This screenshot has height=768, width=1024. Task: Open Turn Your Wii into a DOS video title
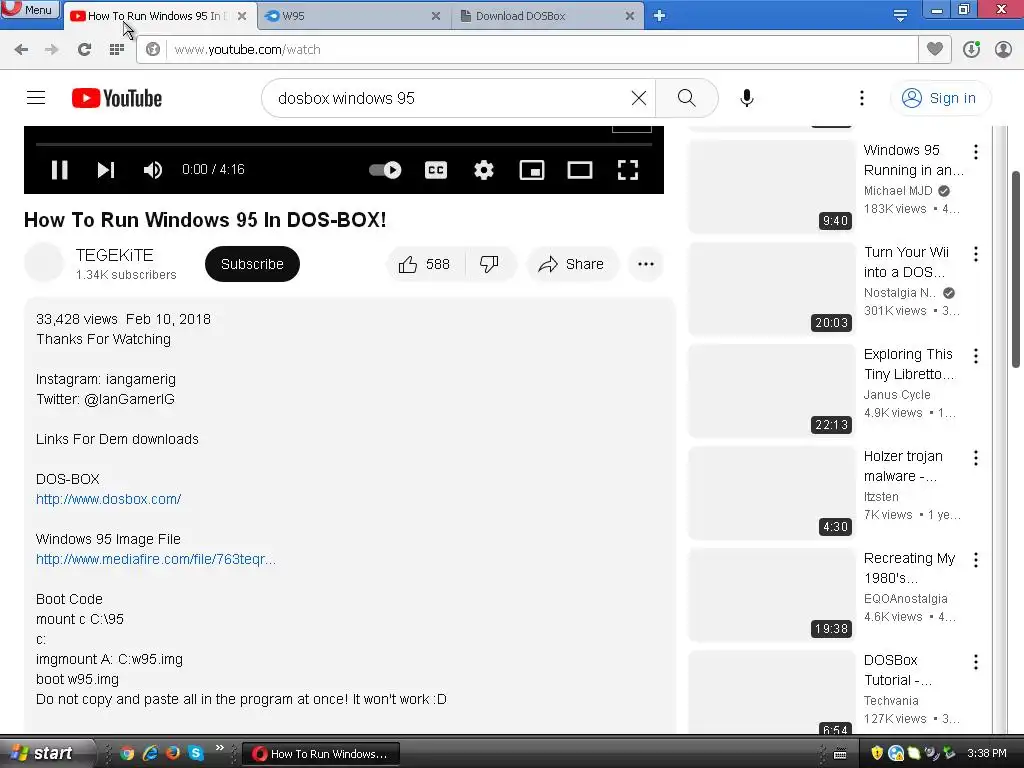click(906, 262)
